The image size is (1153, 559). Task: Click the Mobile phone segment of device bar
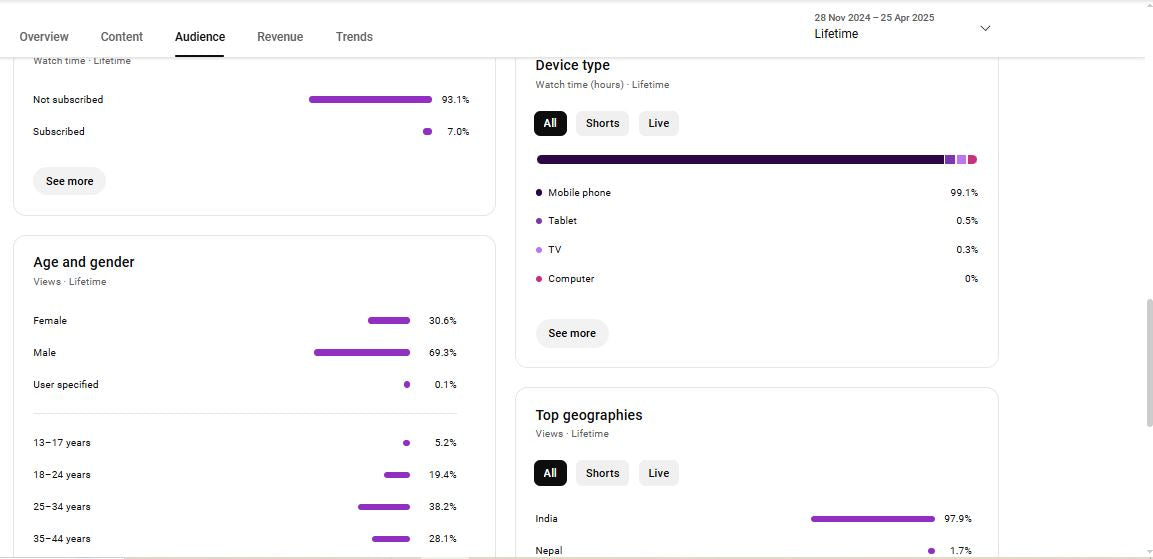pyautogui.click(x=740, y=160)
